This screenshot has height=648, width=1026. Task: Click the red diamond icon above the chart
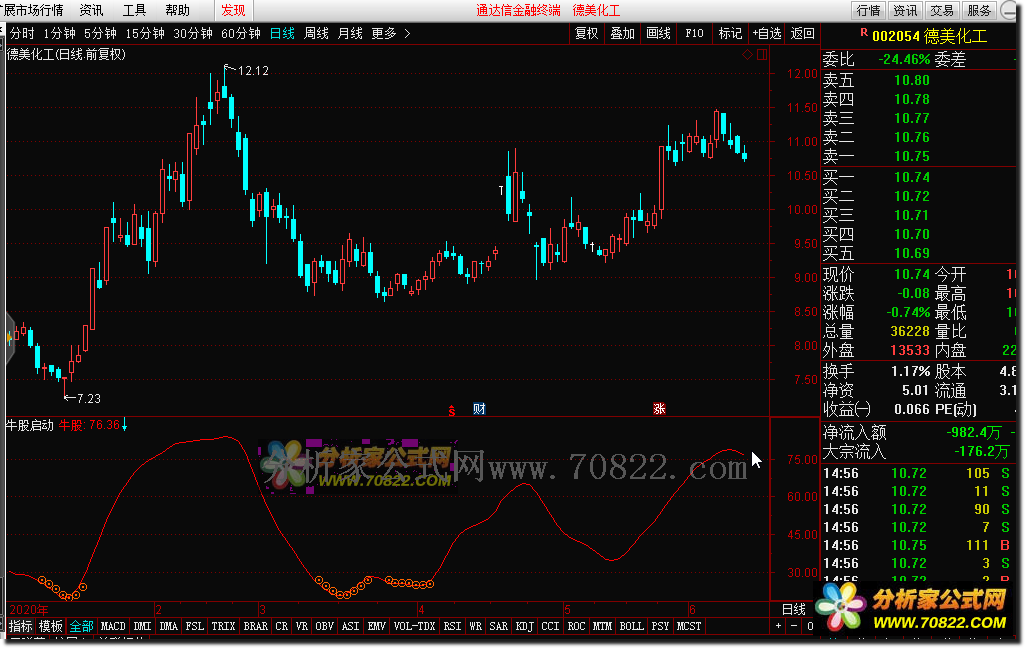(747, 55)
